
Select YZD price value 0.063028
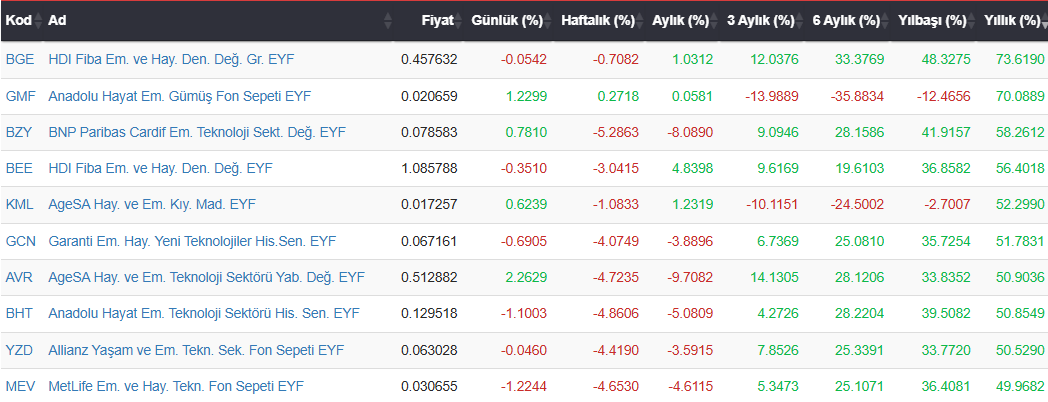(429, 350)
